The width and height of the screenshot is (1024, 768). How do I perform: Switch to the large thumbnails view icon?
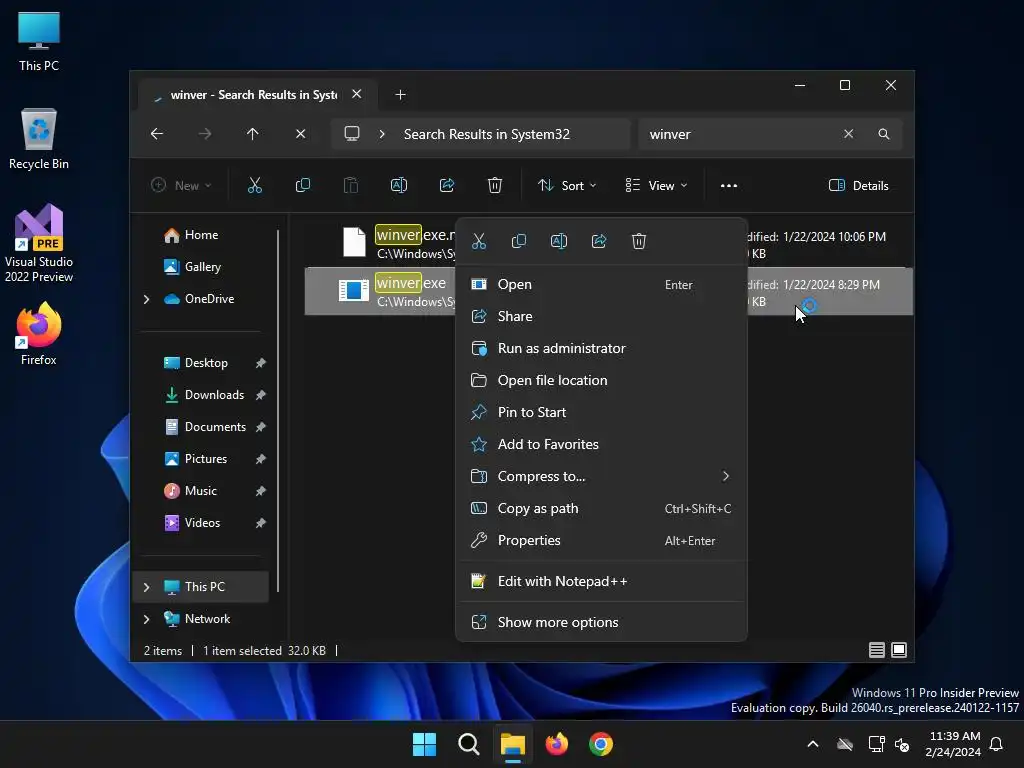tap(899, 650)
